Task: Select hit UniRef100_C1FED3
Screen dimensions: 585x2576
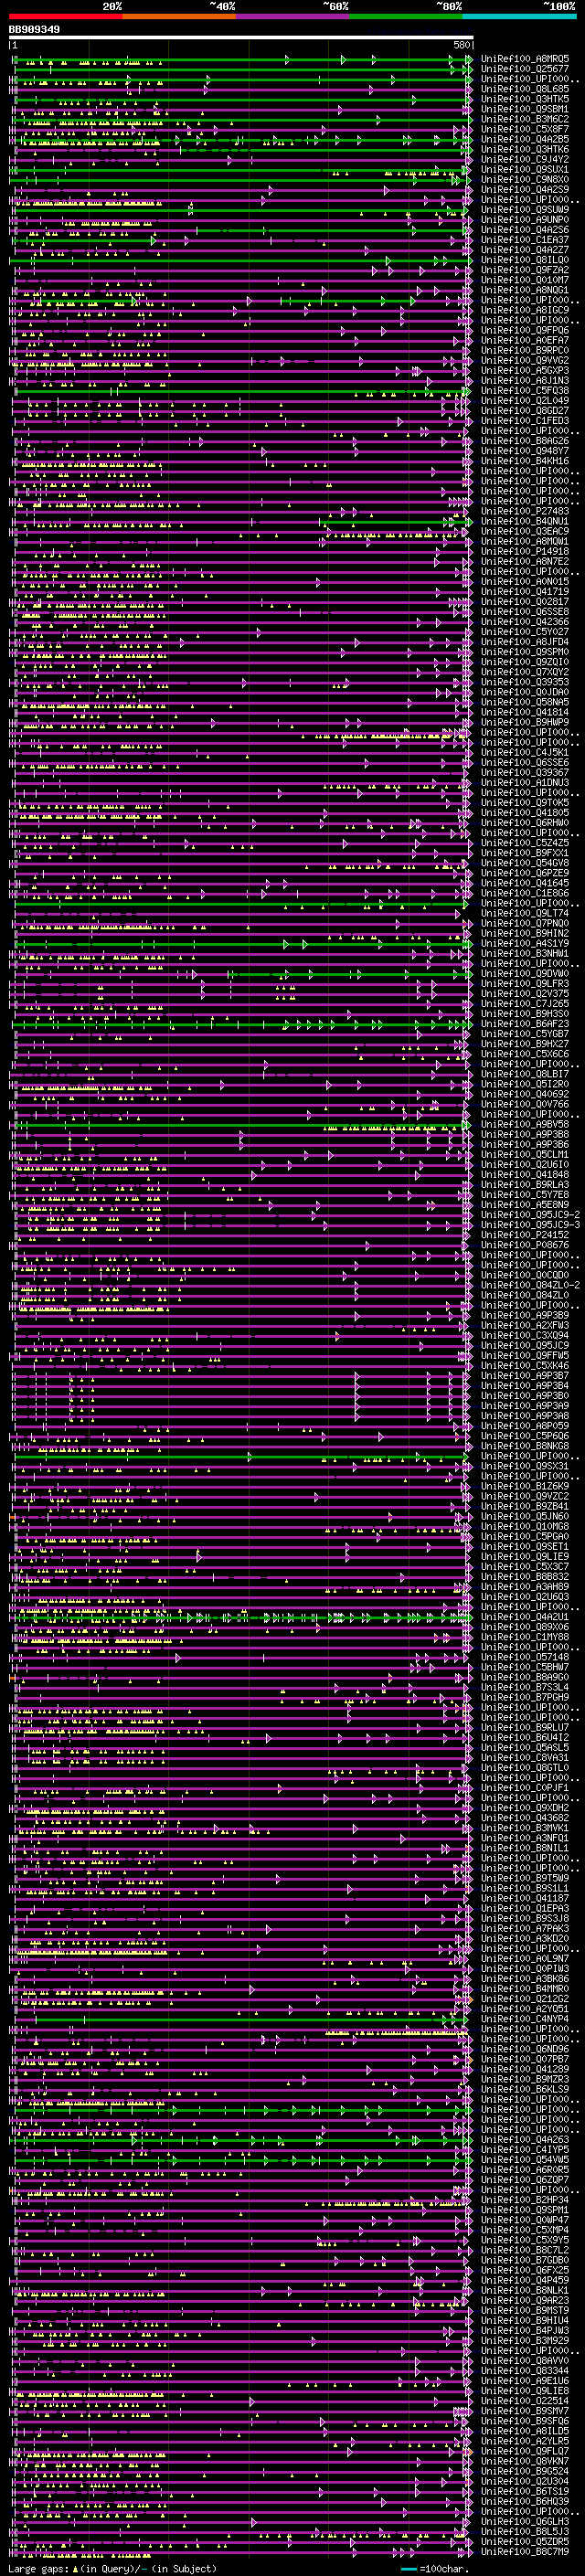Action: [525, 421]
